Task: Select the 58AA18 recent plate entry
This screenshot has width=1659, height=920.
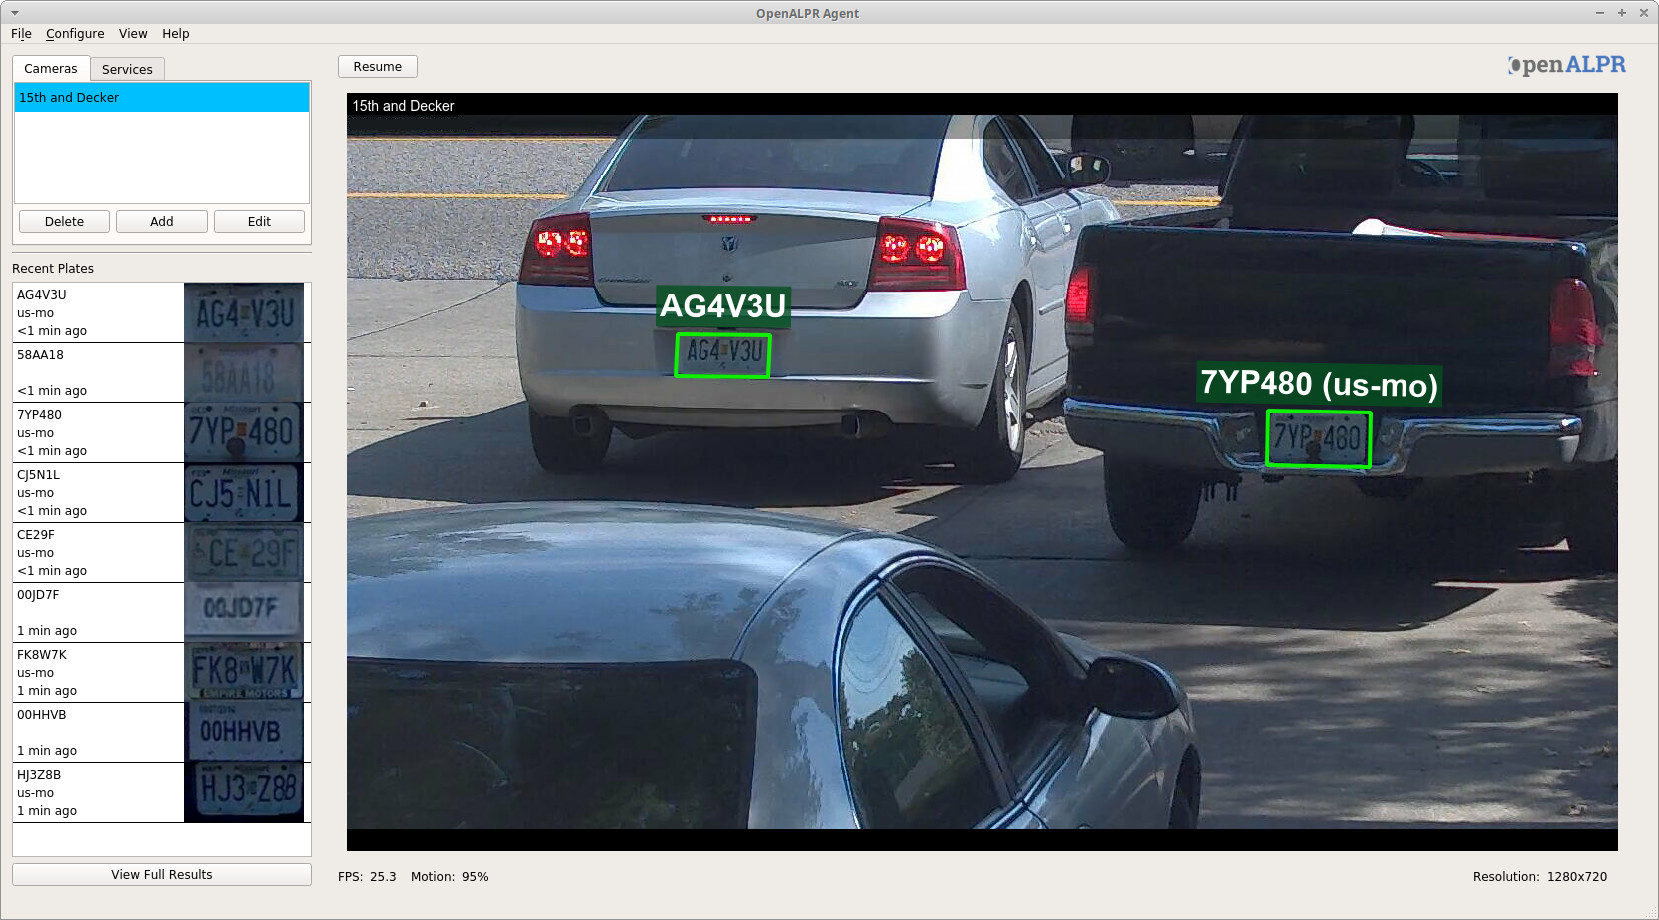Action: click(x=97, y=372)
